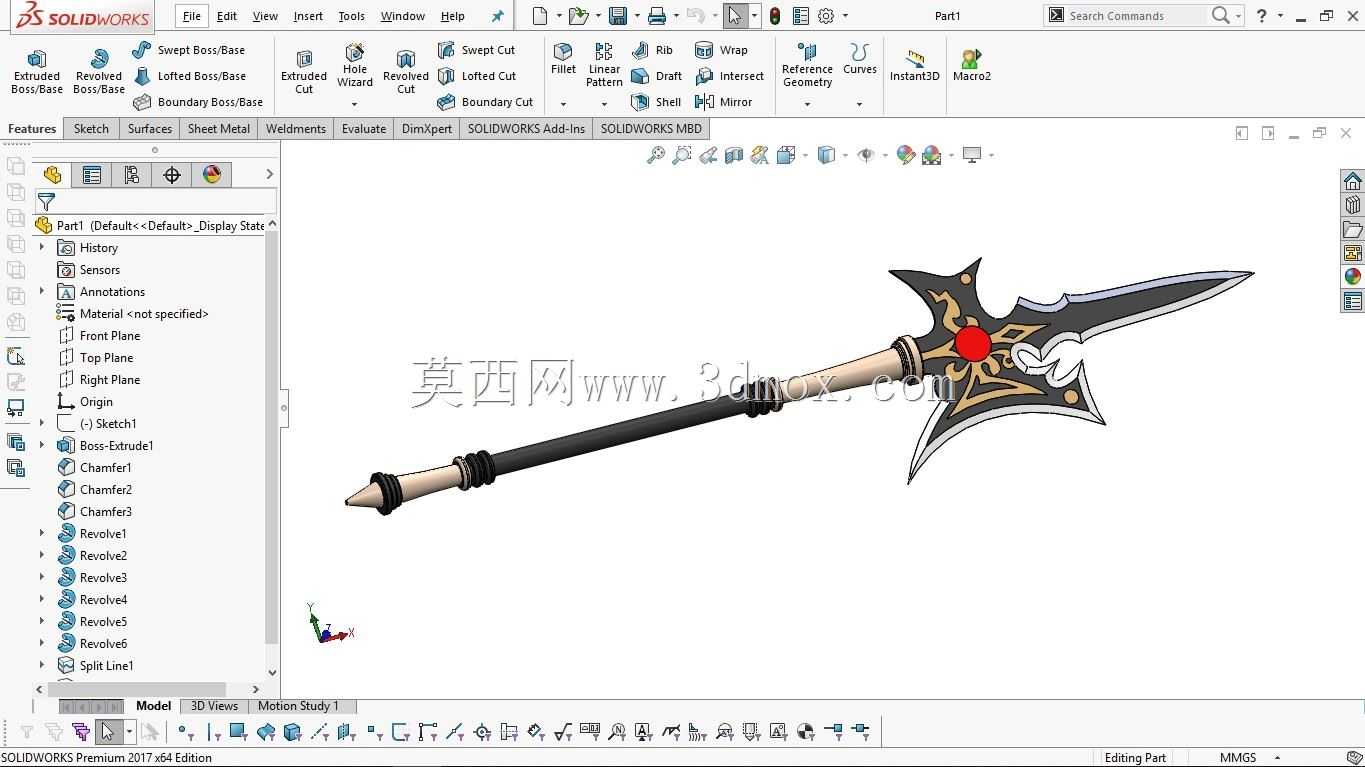Open the Insert menu
This screenshot has width=1365, height=767.
point(308,16)
